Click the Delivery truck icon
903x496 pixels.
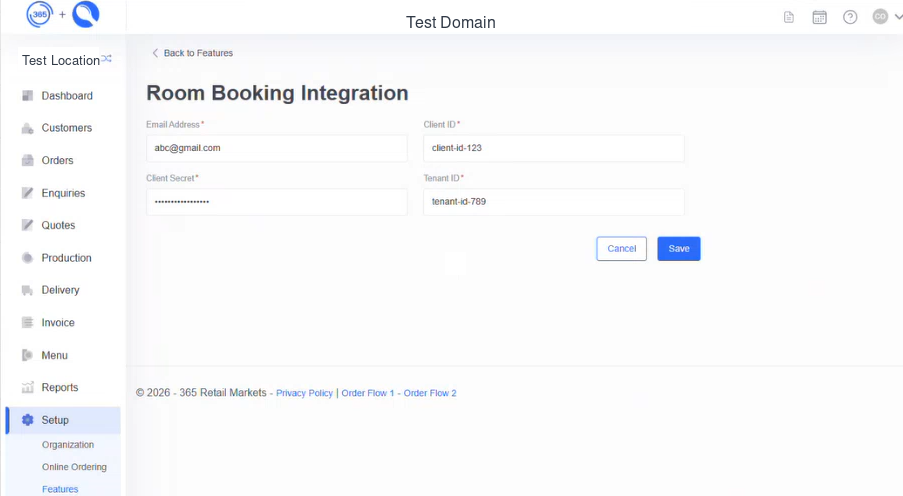(28, 290)
